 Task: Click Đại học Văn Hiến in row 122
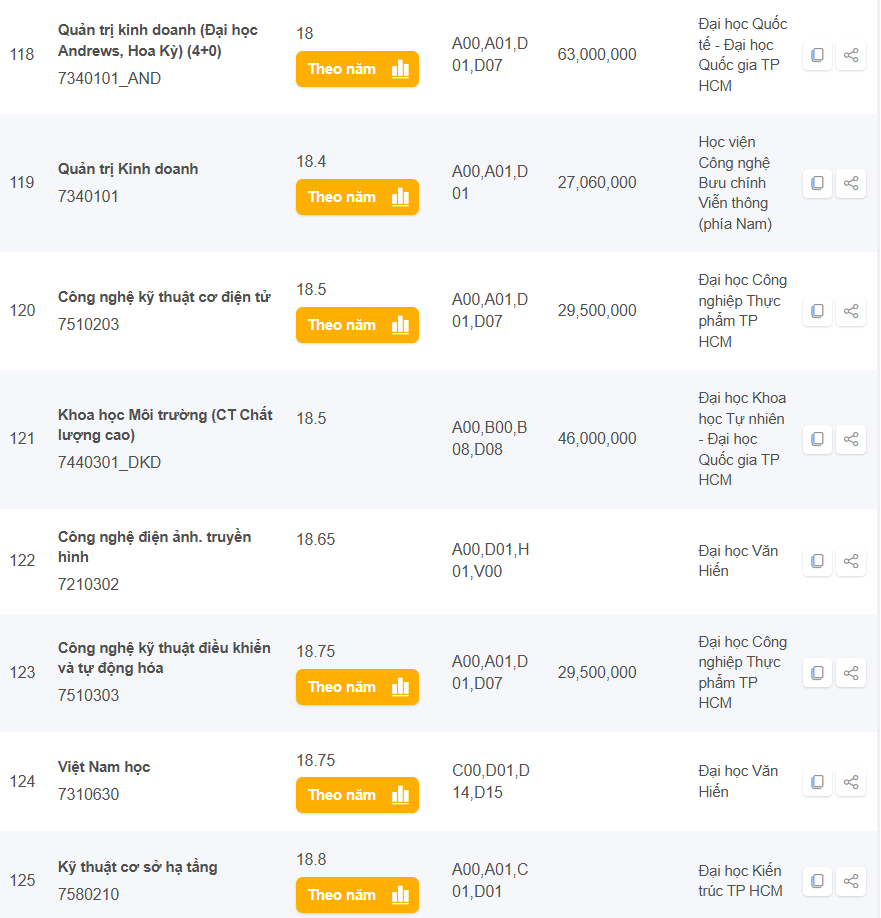pos(738,561)
